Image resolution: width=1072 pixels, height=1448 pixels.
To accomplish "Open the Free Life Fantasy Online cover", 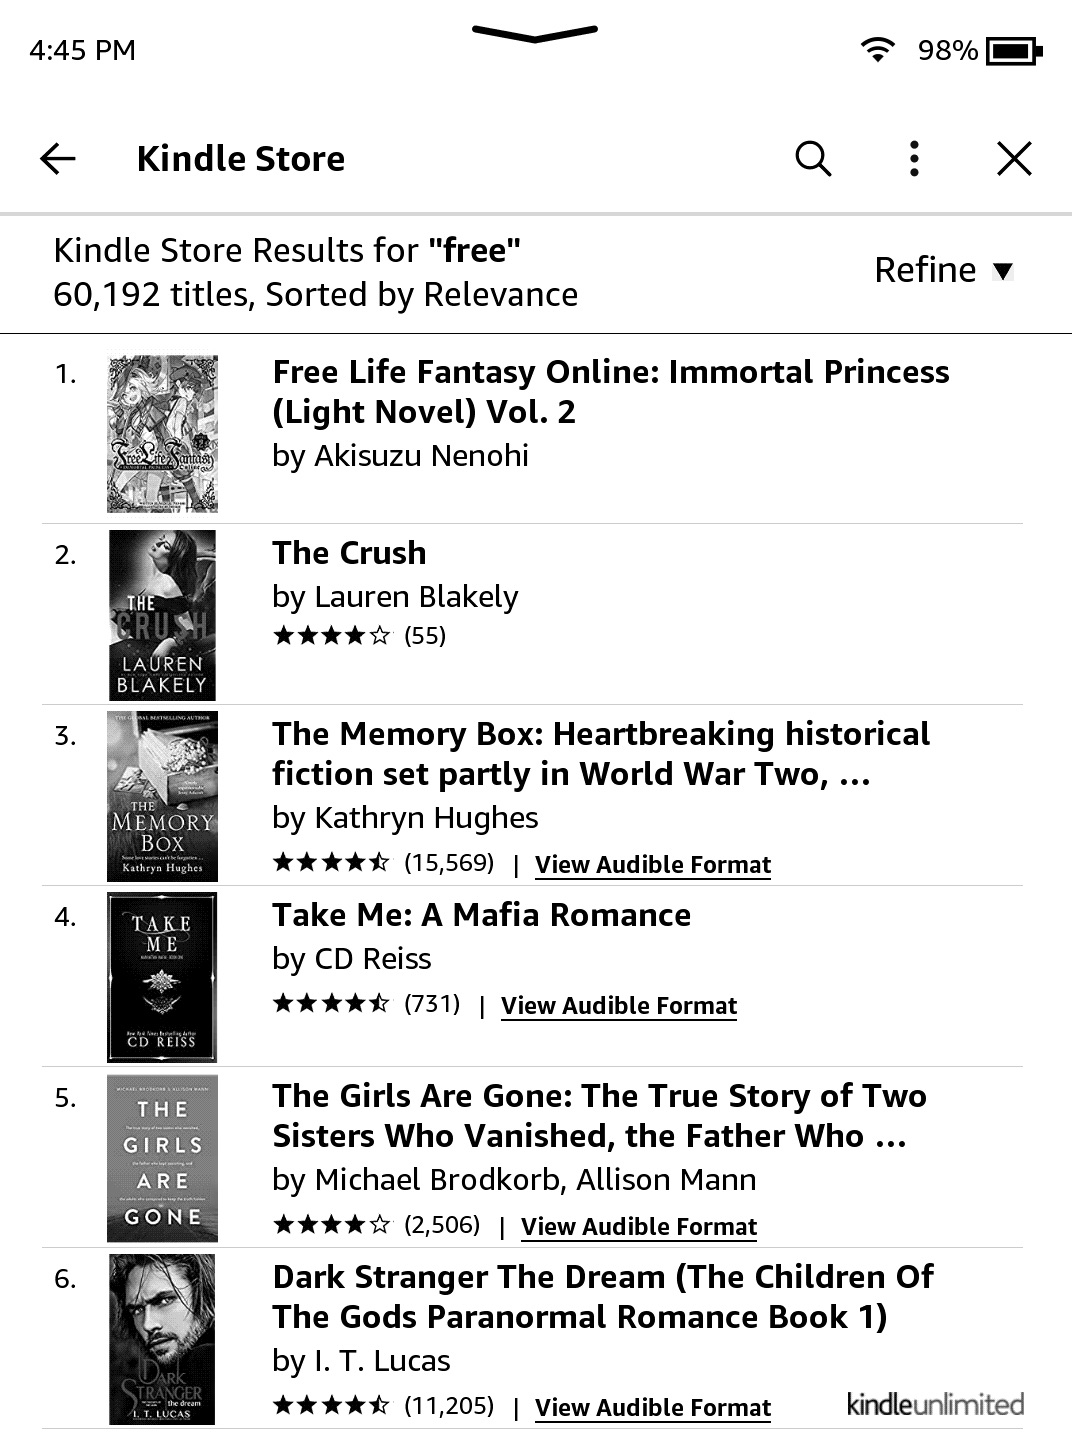I will (162, 432).
